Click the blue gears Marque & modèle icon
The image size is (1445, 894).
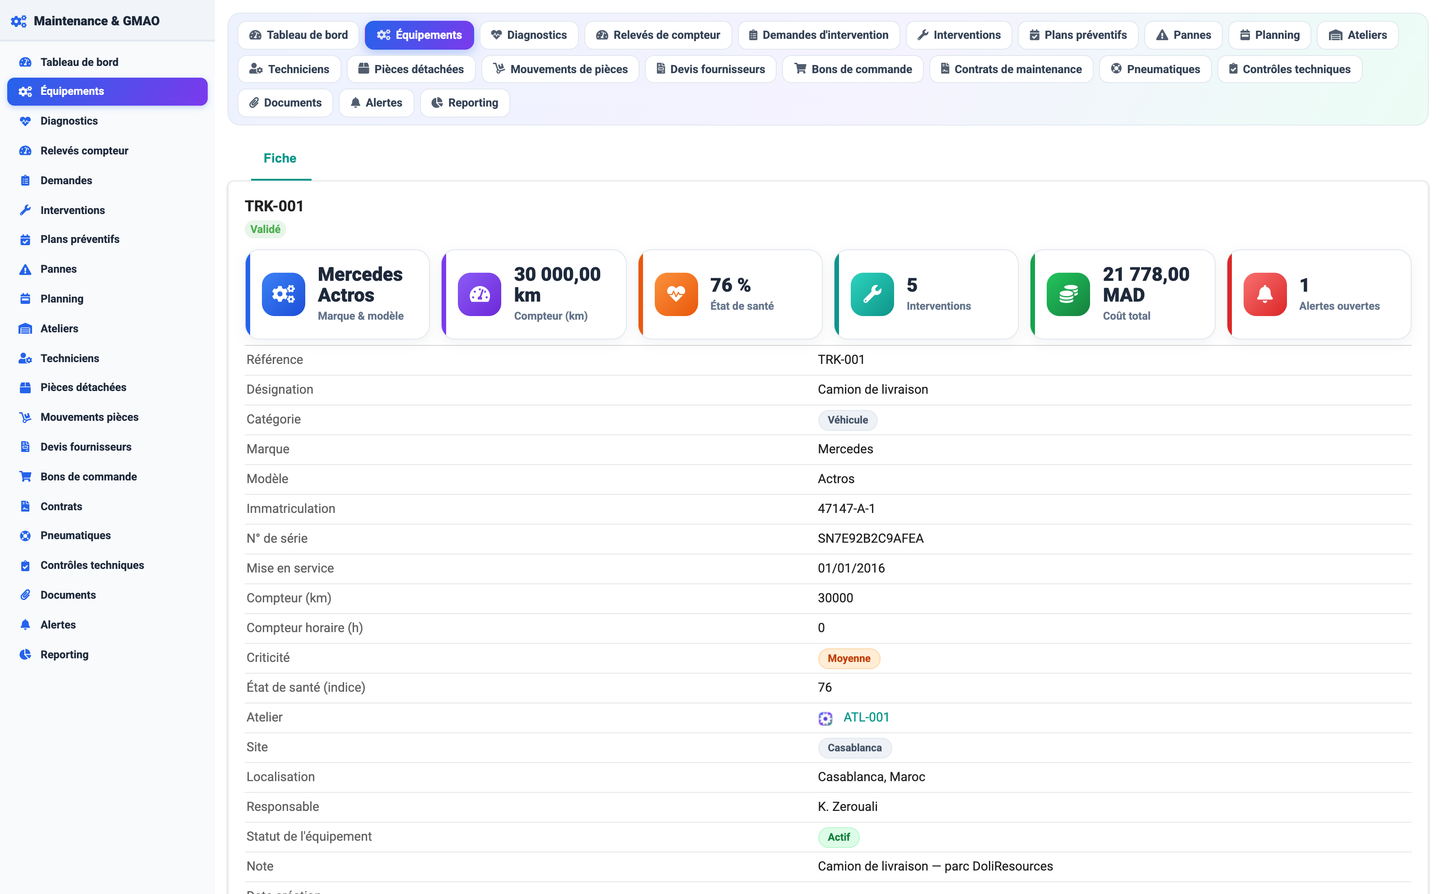(284, 294)
